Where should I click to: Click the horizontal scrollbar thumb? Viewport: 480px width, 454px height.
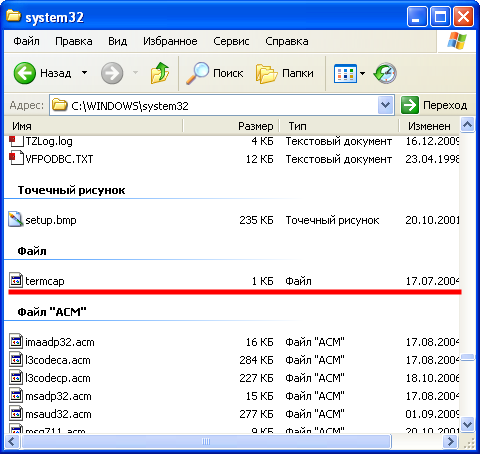tap(206, 442)
